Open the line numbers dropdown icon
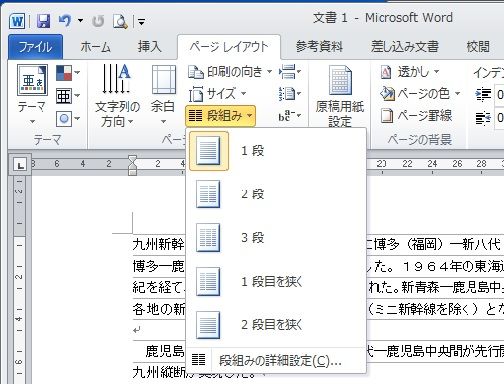504x384 pixels. (289, 94)
